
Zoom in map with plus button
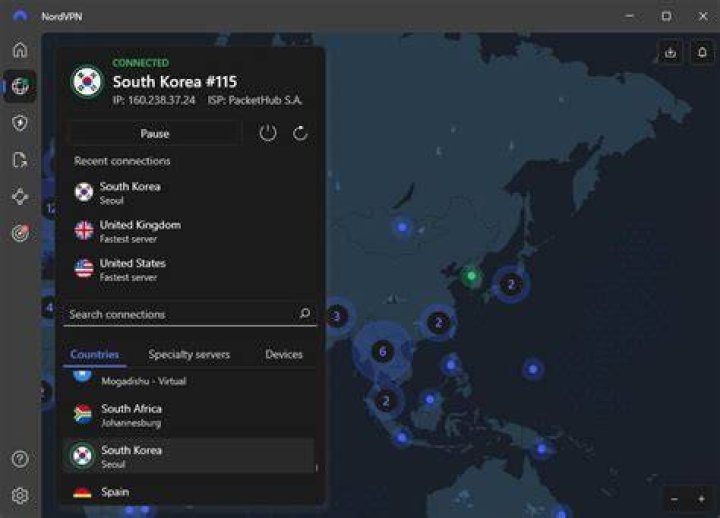click(x=701, y=499)
